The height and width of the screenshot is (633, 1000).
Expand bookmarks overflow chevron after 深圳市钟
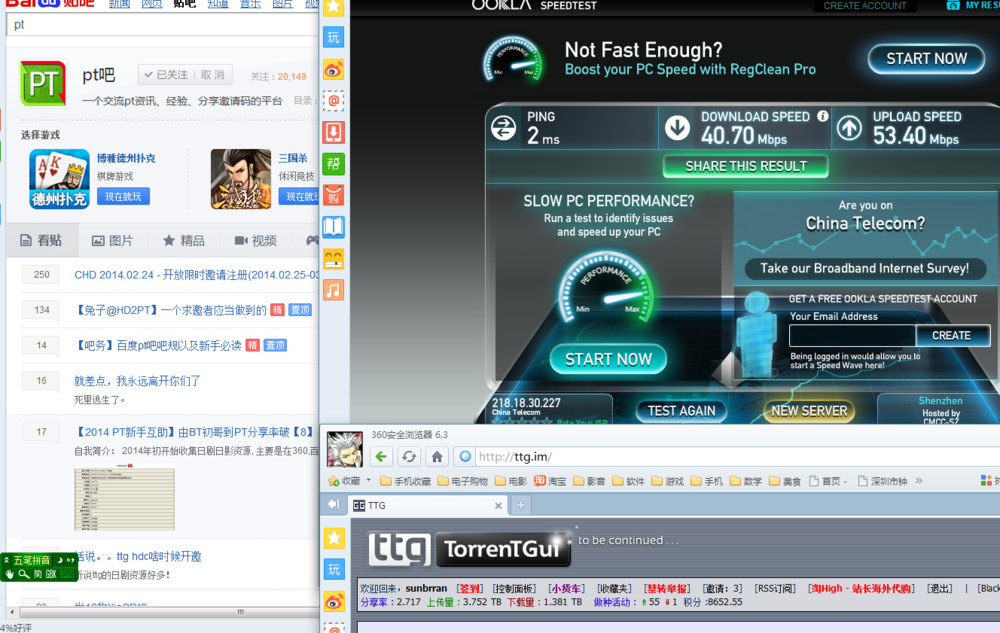coord(919,481)
